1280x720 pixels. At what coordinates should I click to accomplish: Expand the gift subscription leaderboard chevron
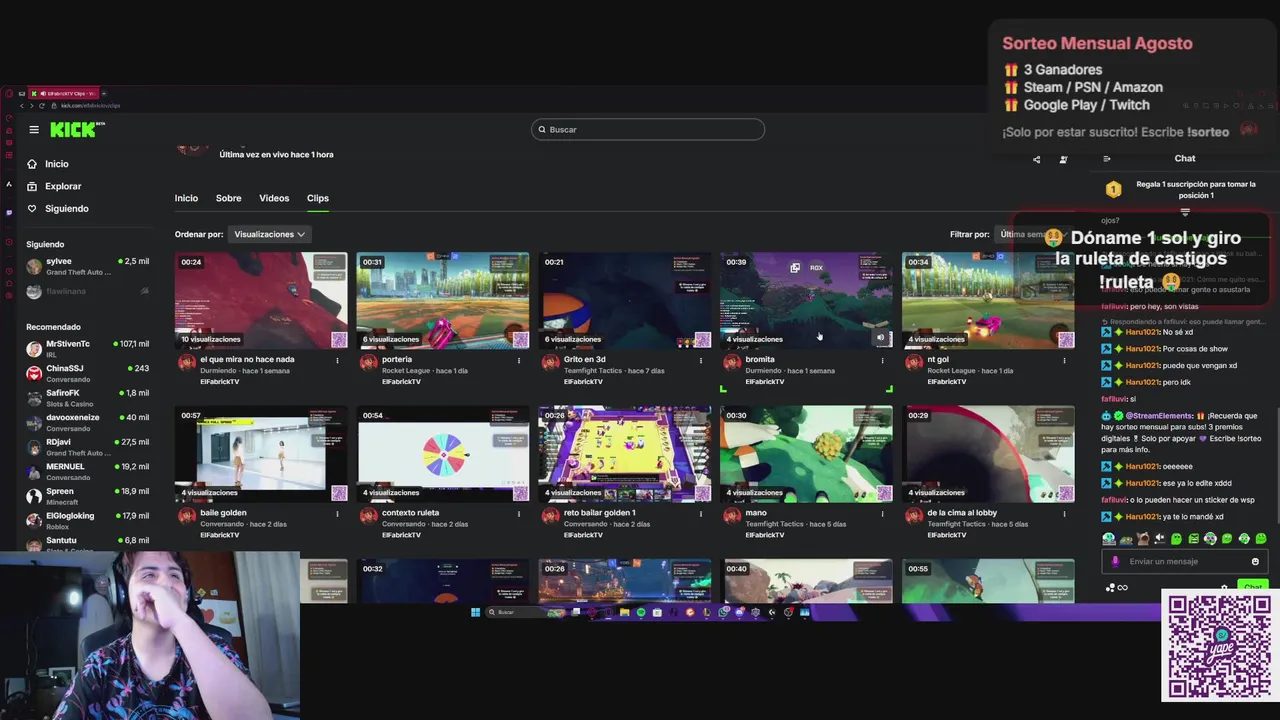(x=1185, y=212)
